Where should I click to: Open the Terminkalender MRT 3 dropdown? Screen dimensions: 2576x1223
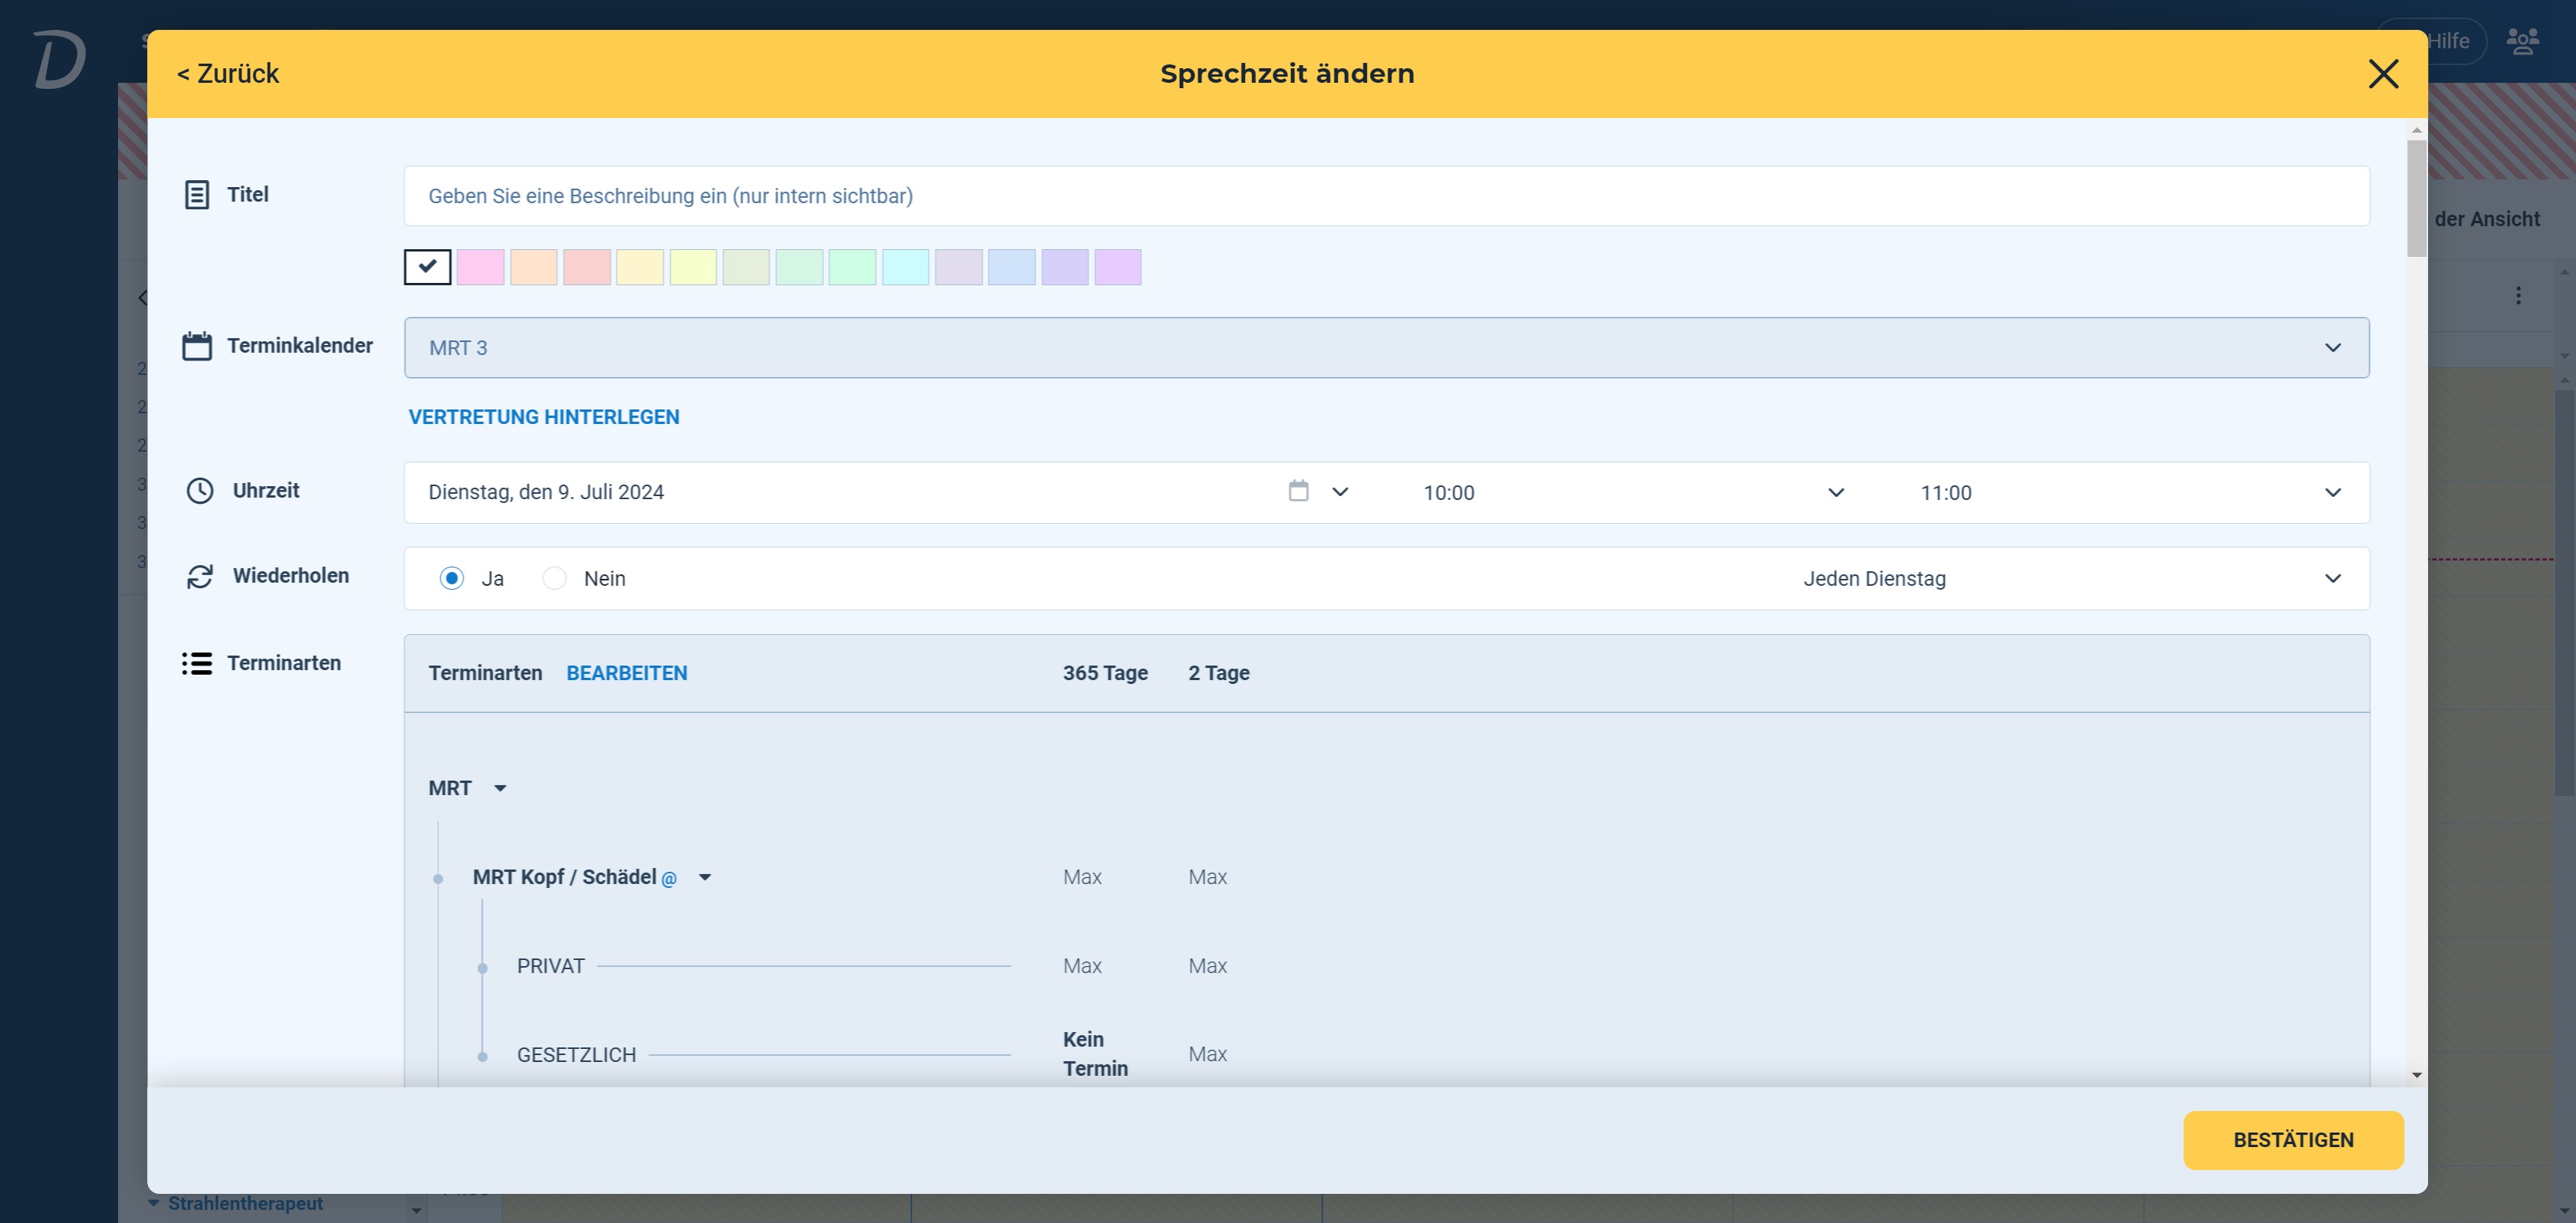[x=1387, y=348]
